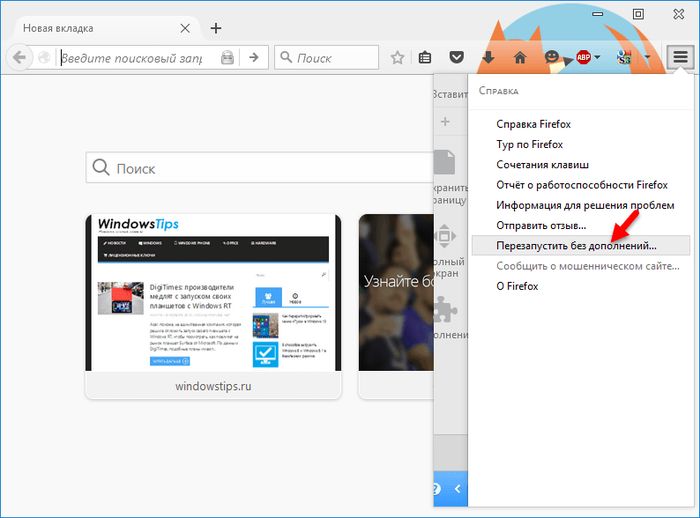Choose Перезапустить без дополнений menu item
The image size is (700, 518).
(581, 246)
